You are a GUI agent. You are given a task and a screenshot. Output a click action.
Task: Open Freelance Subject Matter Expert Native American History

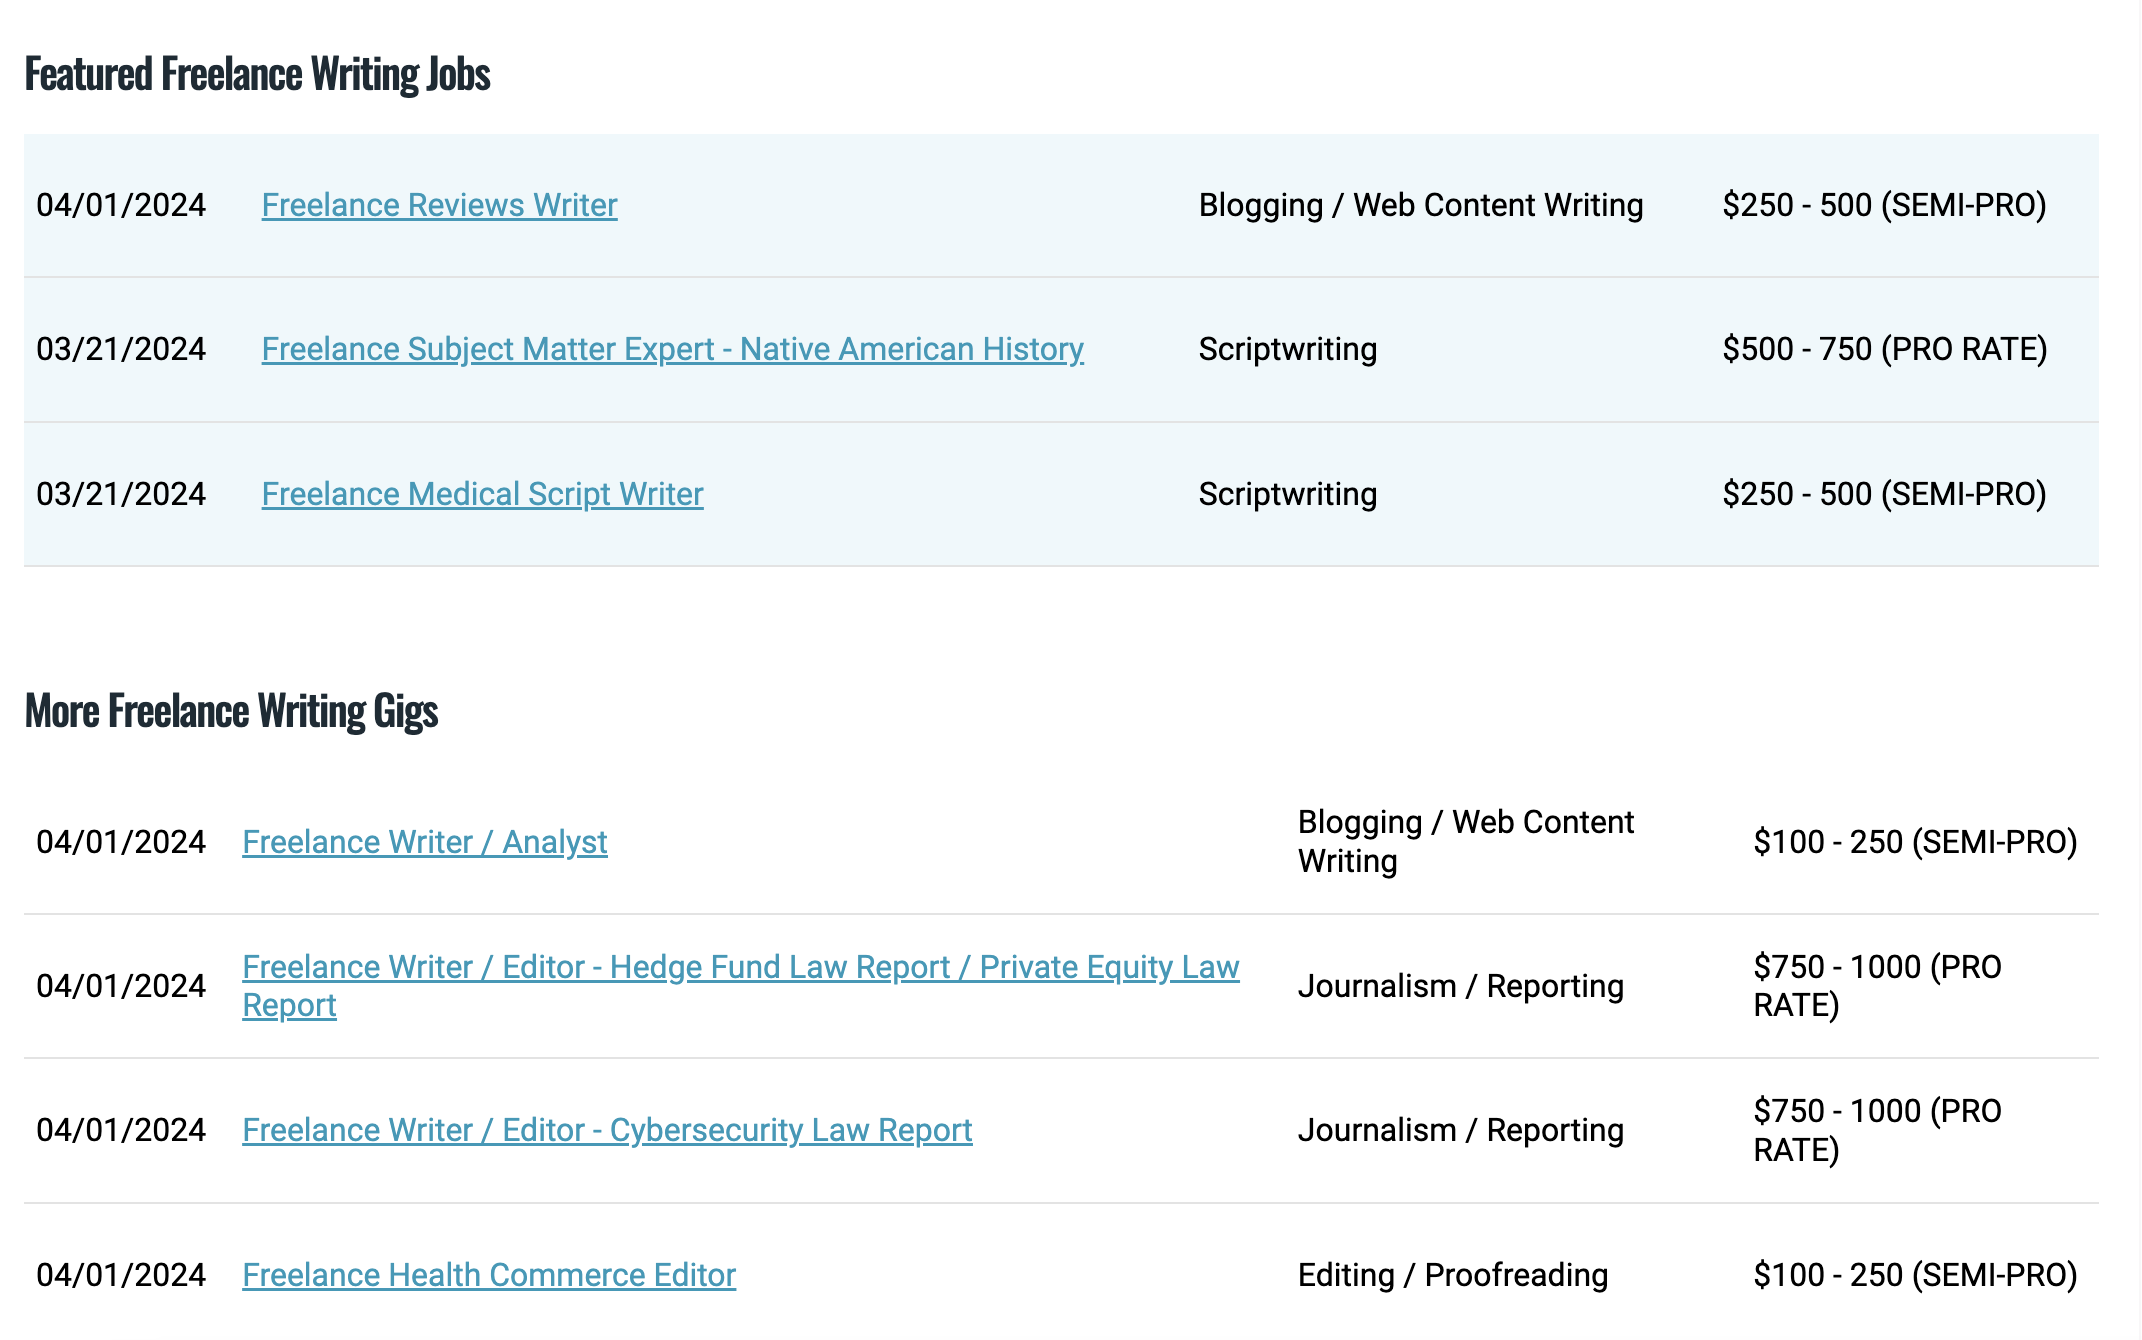[672, 349]
